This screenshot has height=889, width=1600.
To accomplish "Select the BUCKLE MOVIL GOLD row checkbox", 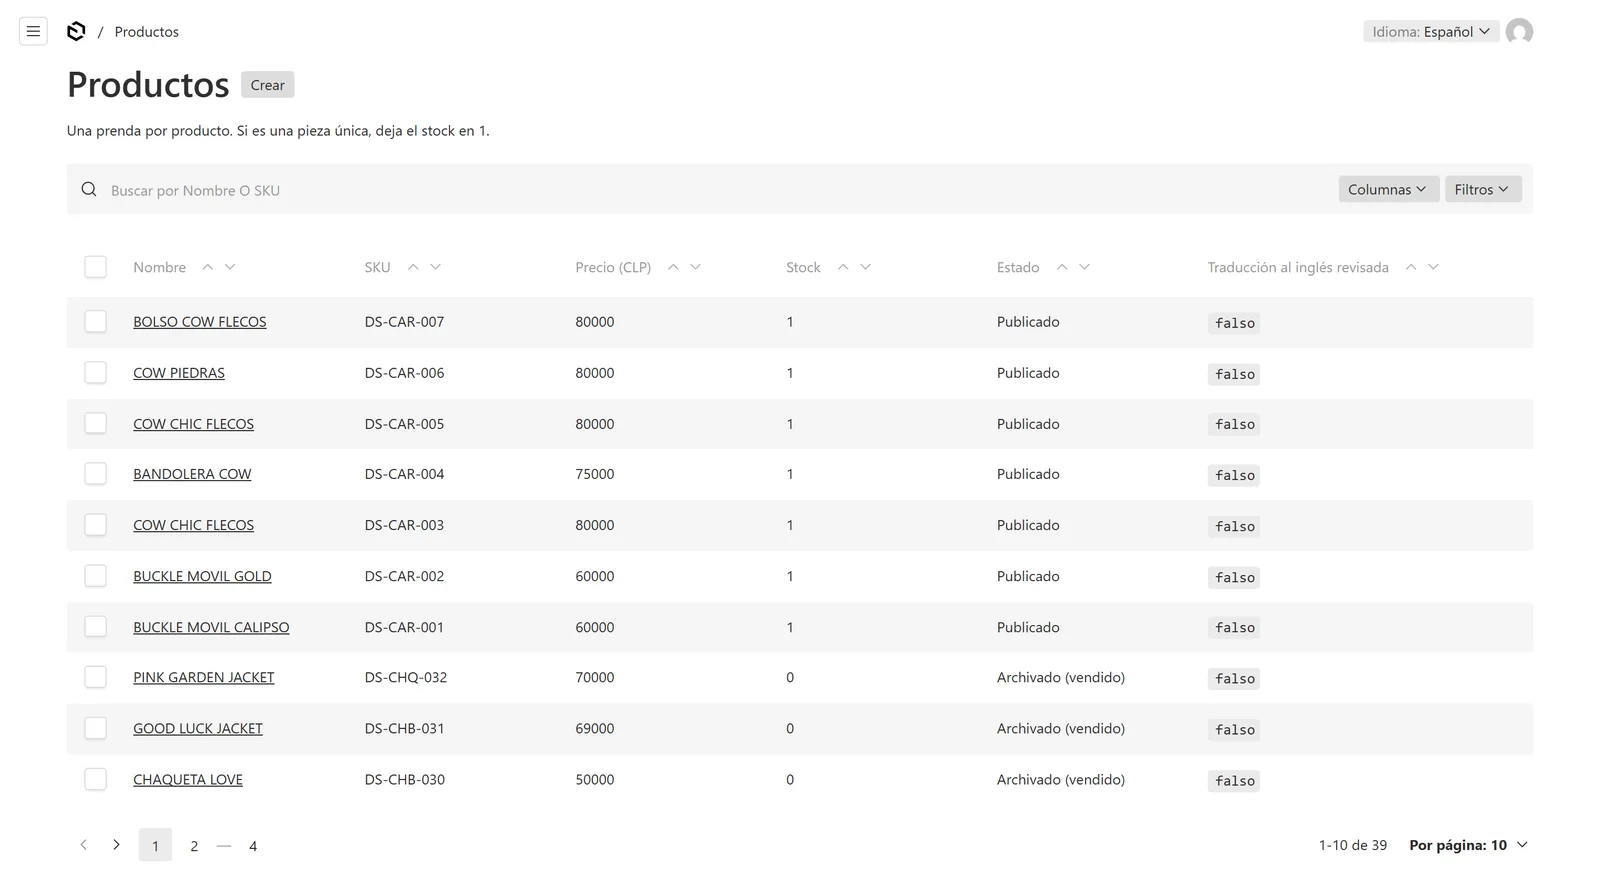I will coord(95,575).
